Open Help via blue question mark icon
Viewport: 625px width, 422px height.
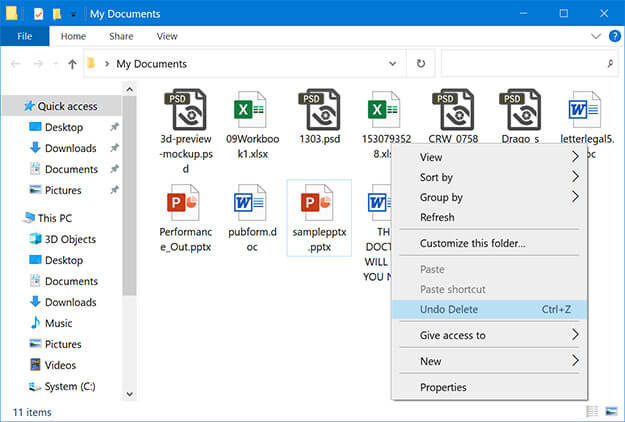[615, 36]
